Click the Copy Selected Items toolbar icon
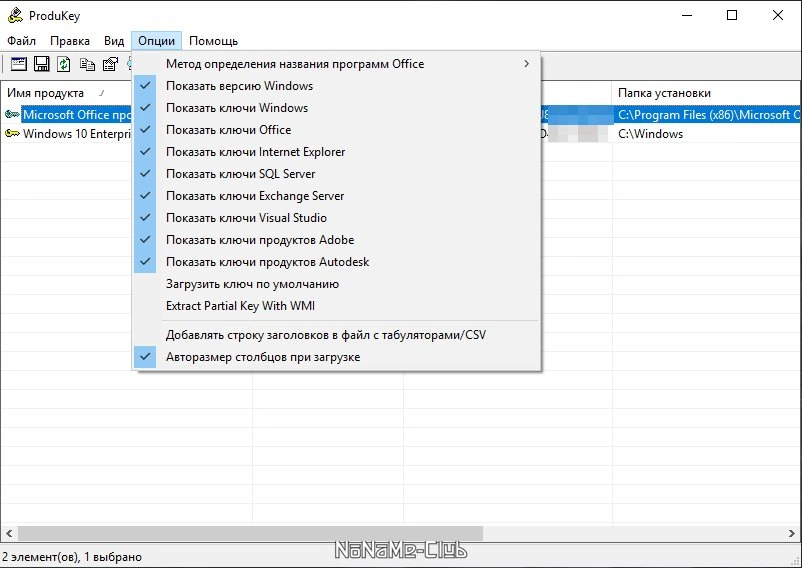The image size is (802, 568). coord(87,64)
